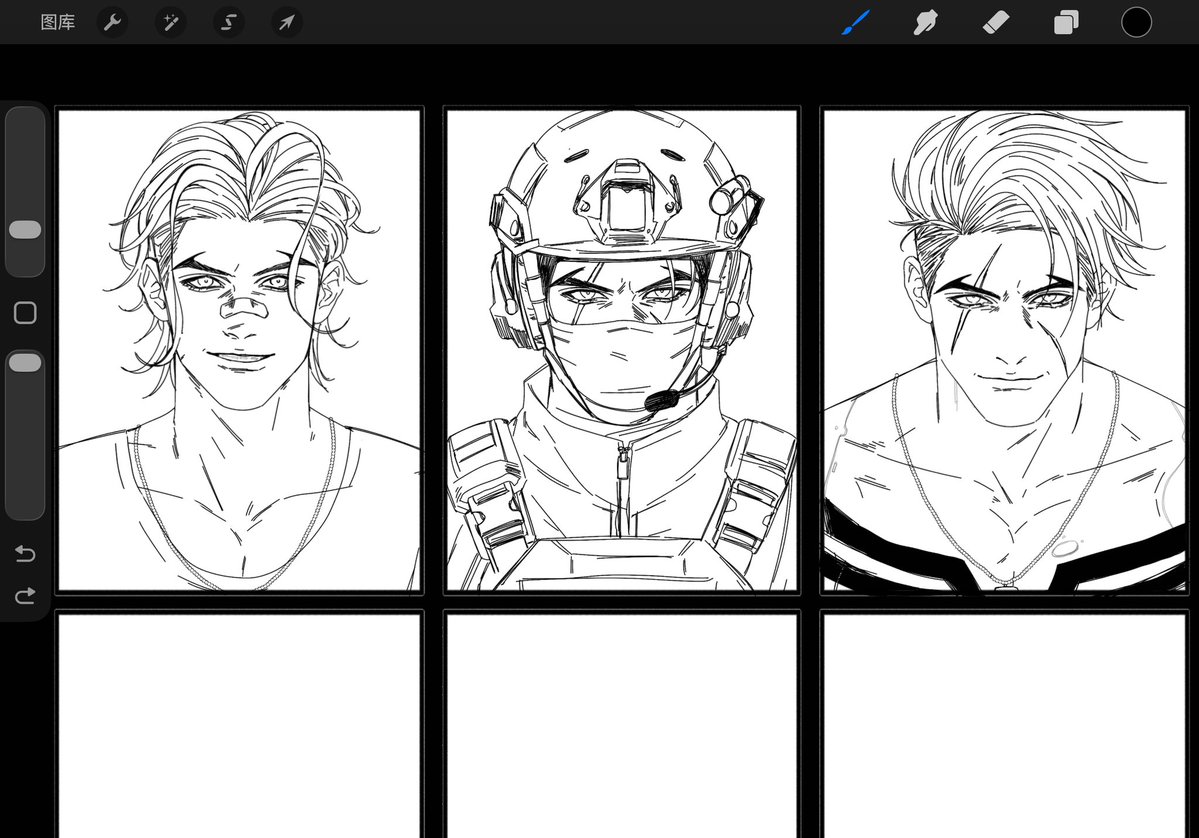The height and width of the screenshot is (838, 1199).
Task: Select the Brush tool
Action: pos(856,22)
